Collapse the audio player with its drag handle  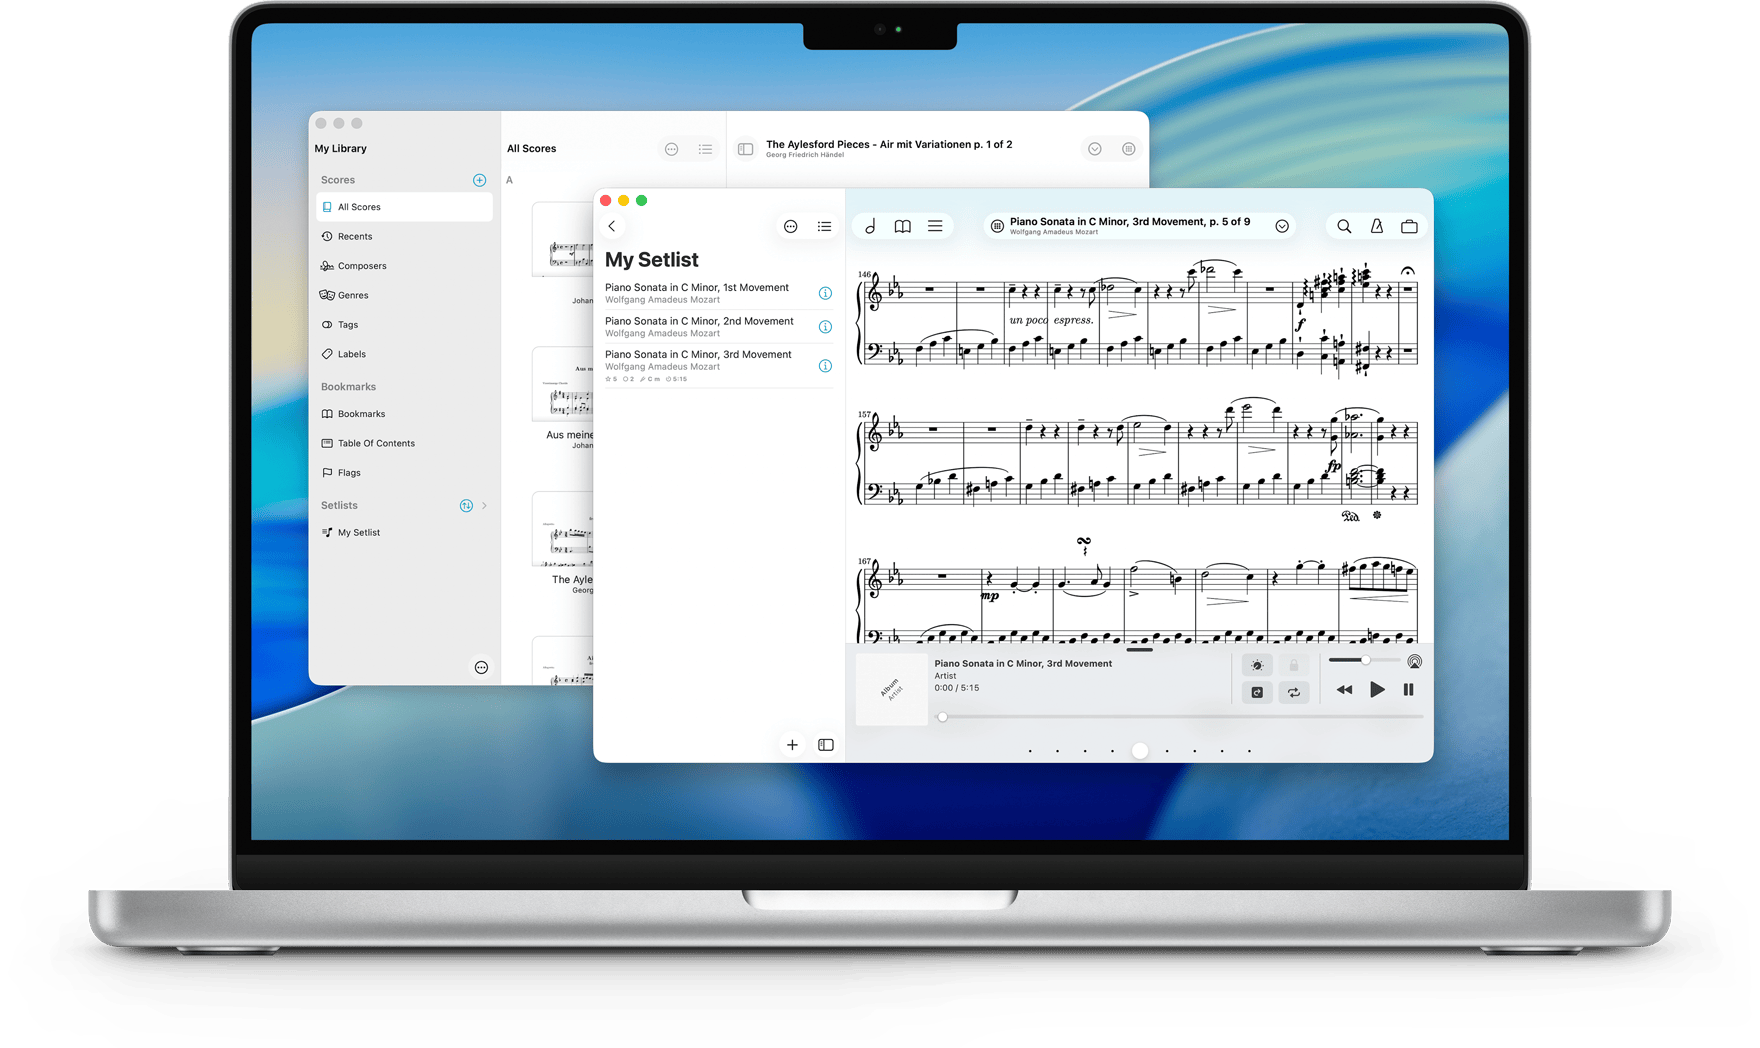1139,650
